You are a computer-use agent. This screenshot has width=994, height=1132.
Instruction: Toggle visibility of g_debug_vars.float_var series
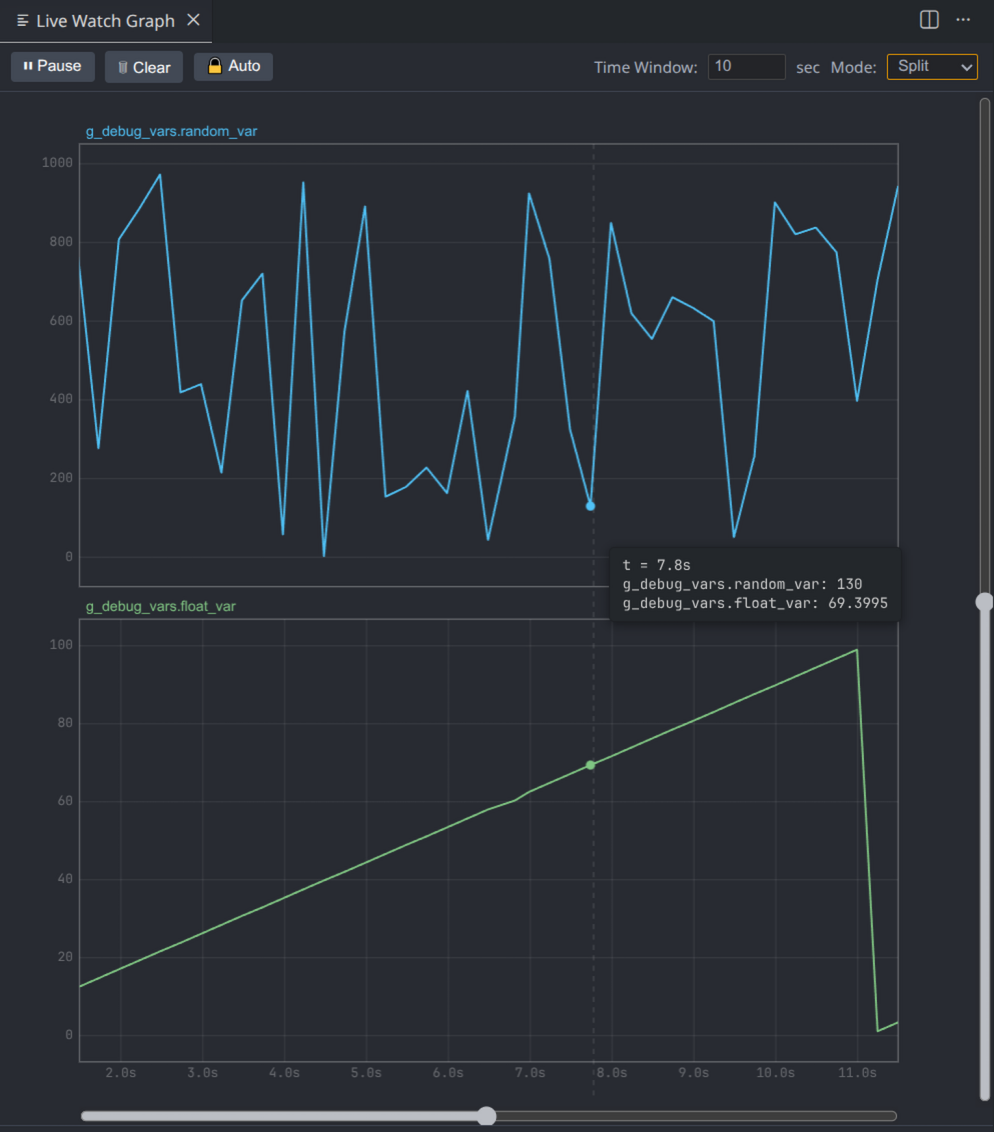click(160, 606)
